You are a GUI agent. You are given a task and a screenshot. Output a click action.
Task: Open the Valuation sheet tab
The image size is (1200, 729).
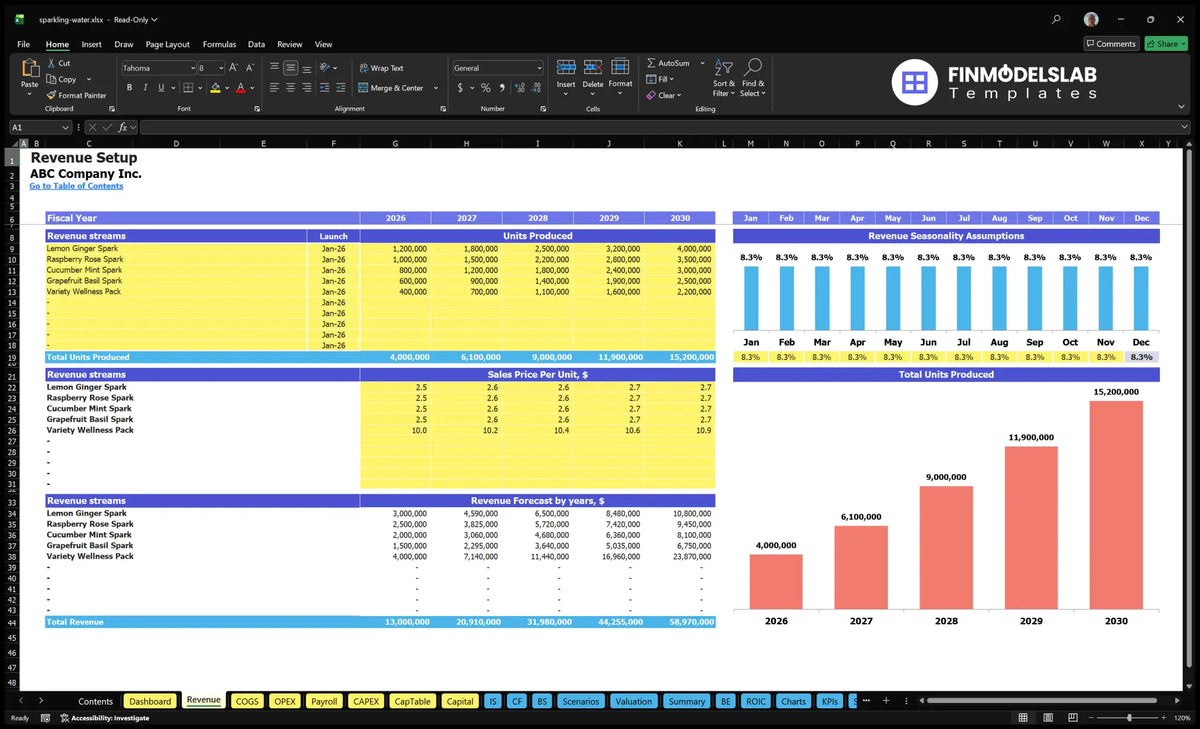click(633, 701)
